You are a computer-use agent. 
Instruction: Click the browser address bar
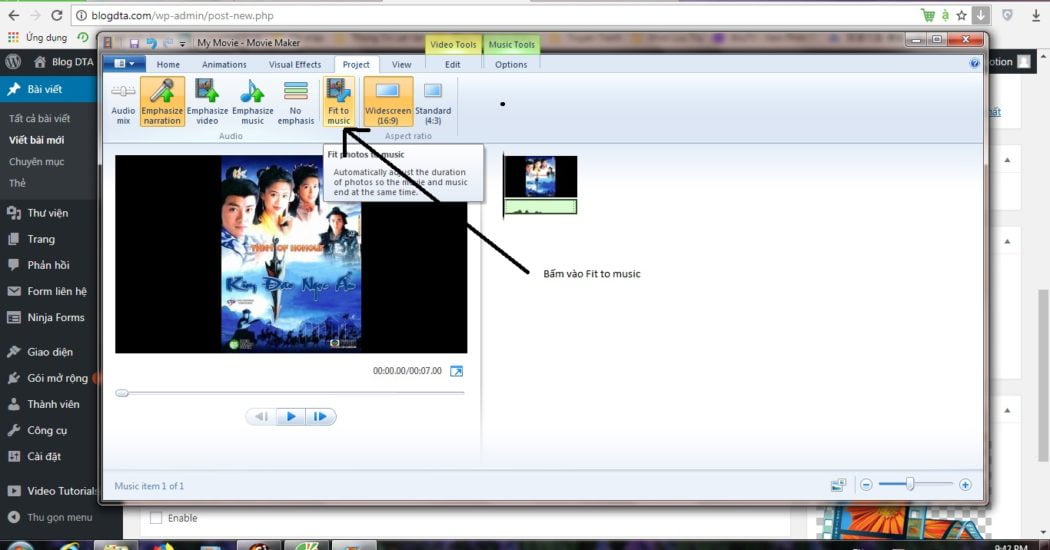496,15
